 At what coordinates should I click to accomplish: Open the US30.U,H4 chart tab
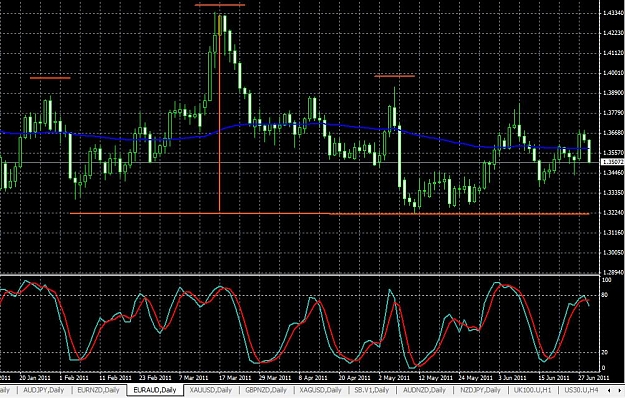582,390
